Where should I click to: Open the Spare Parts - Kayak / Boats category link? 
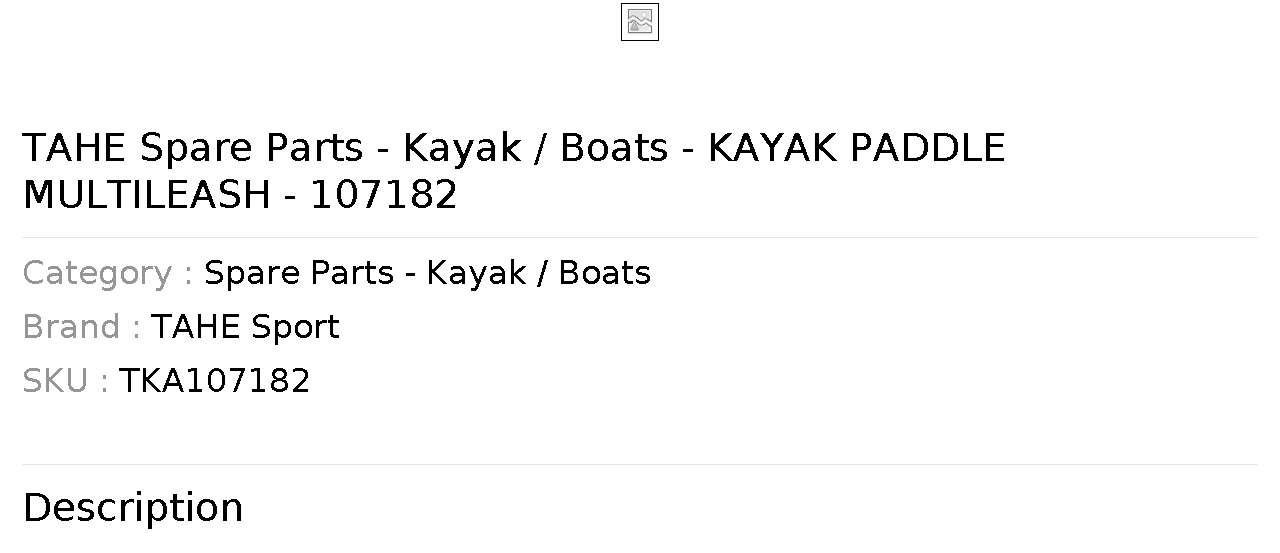click(x=427, y=273)
